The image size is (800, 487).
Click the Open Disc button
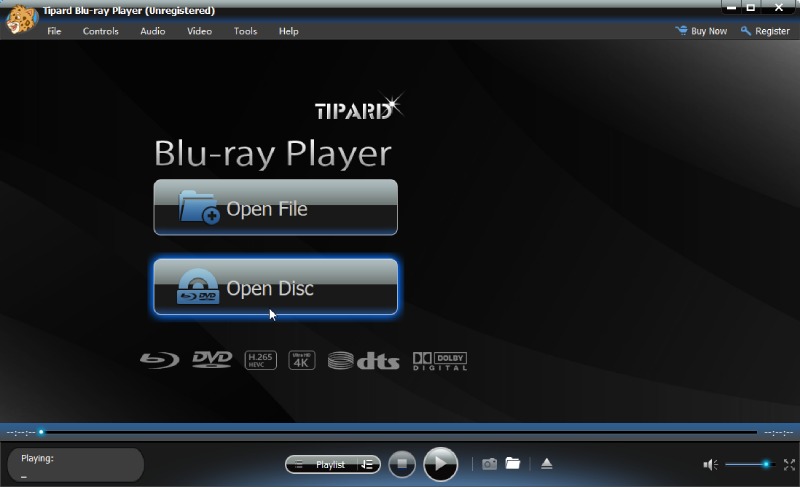pos(276,287)
